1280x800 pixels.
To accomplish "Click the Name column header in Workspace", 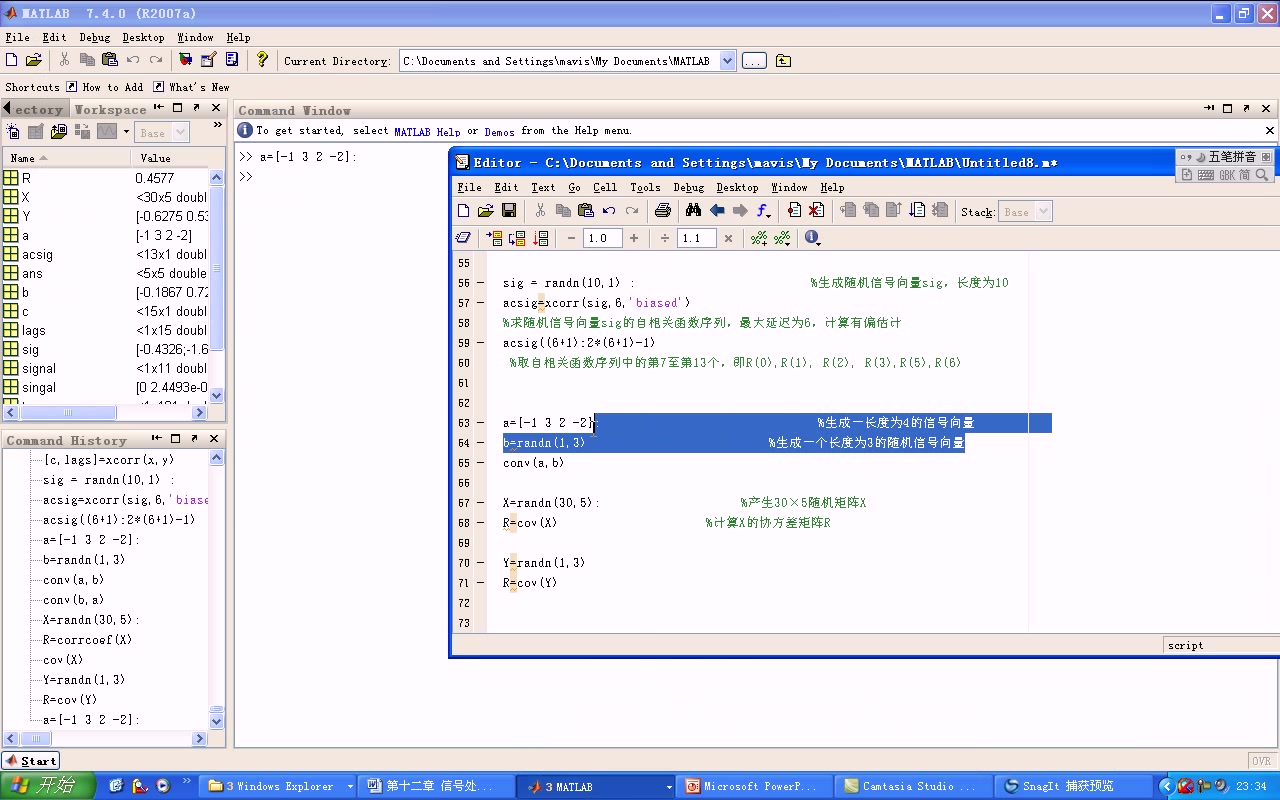I will (66, 158).
